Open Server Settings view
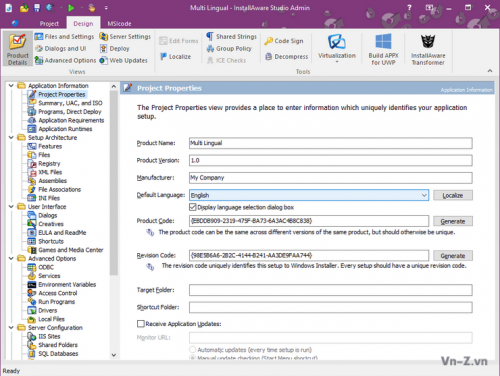This screenshot has height=376, width=500. (125, 37)
